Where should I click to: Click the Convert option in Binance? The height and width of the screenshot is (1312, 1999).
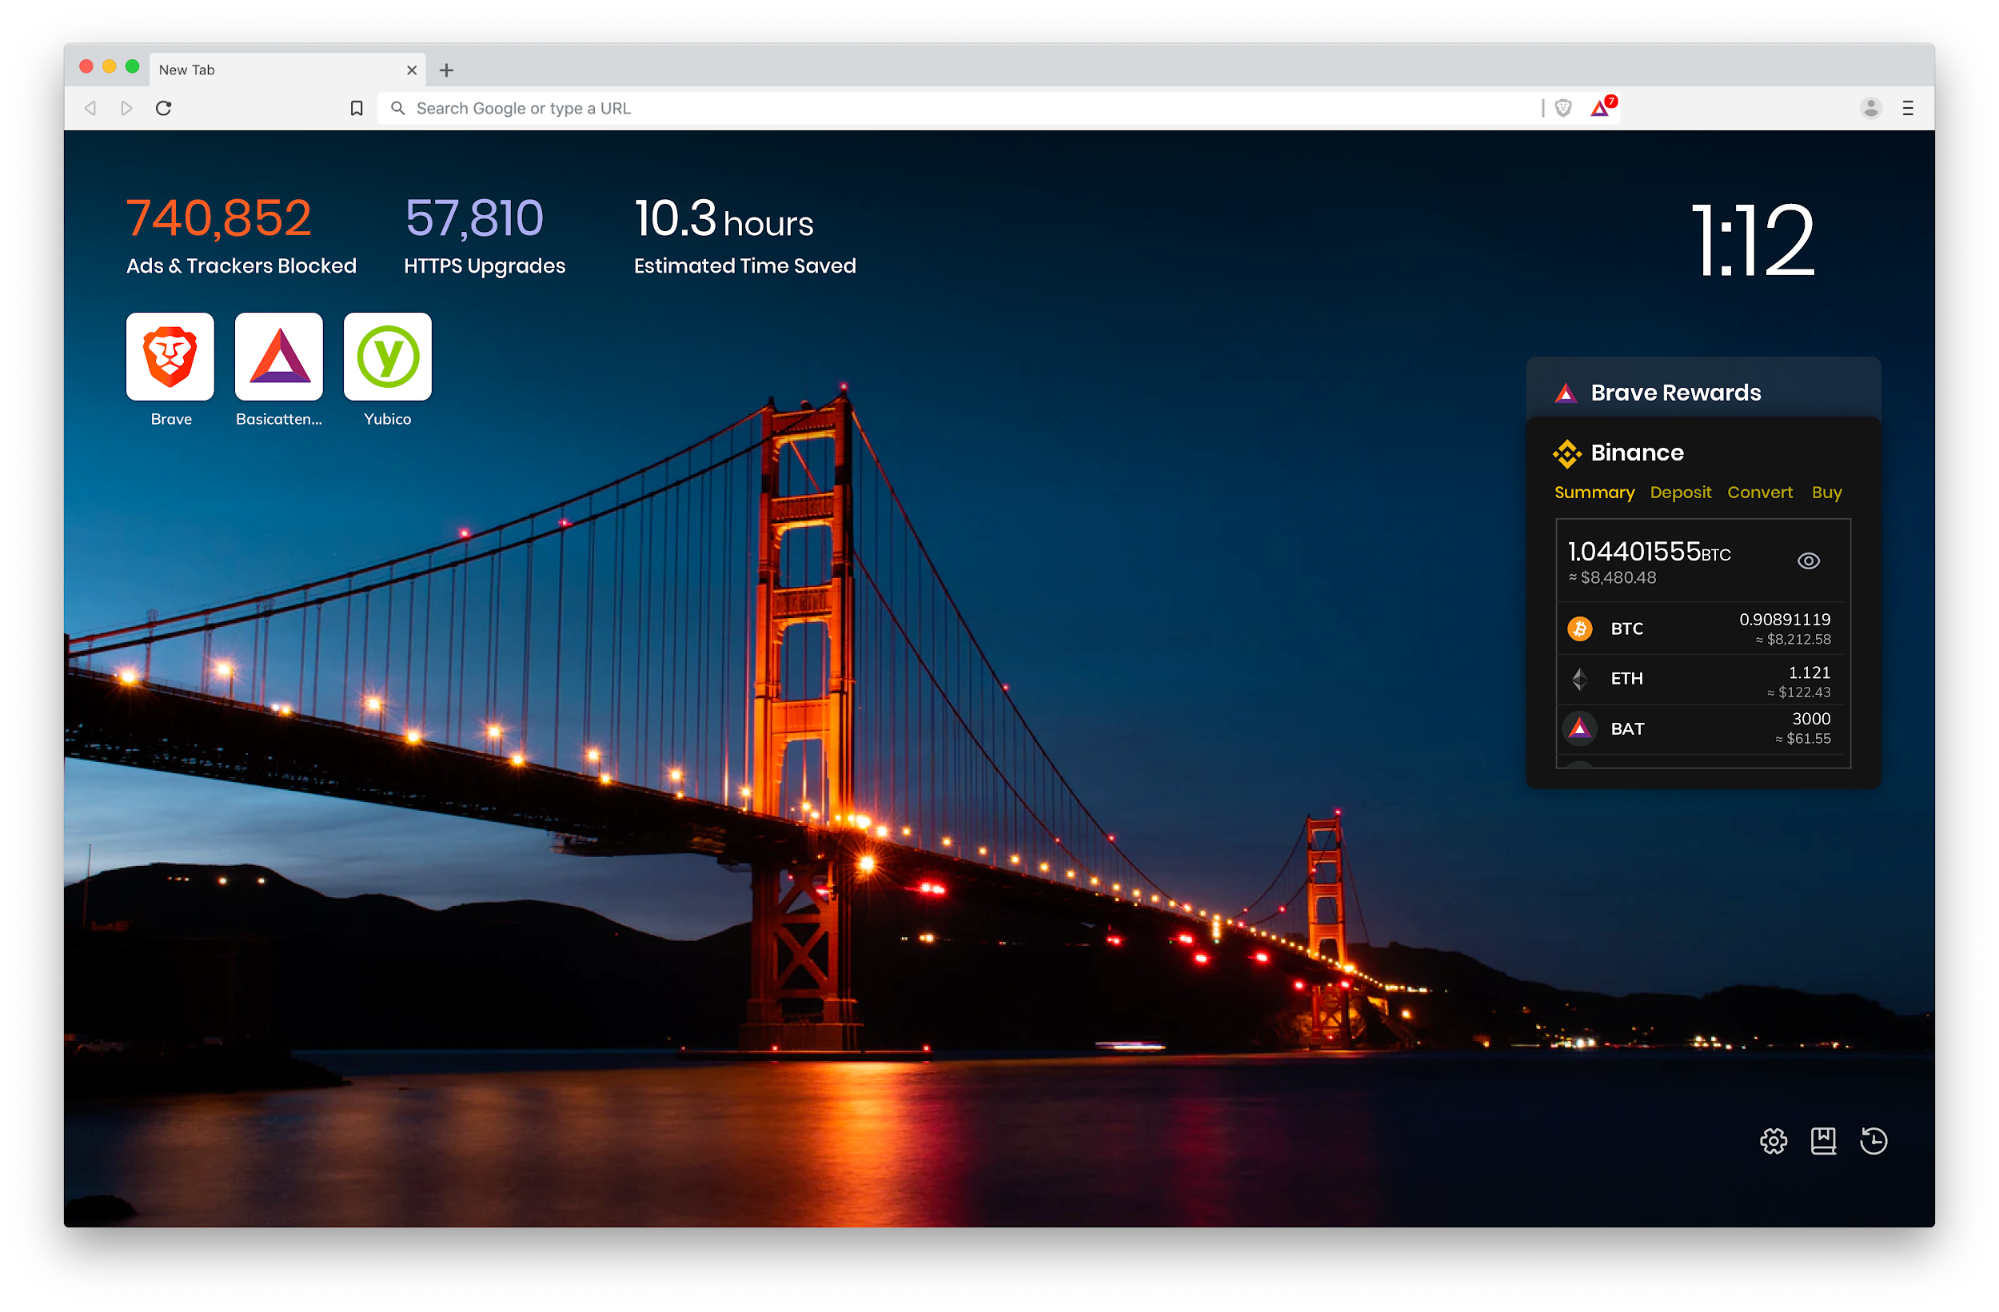(x=1760, y=491)
